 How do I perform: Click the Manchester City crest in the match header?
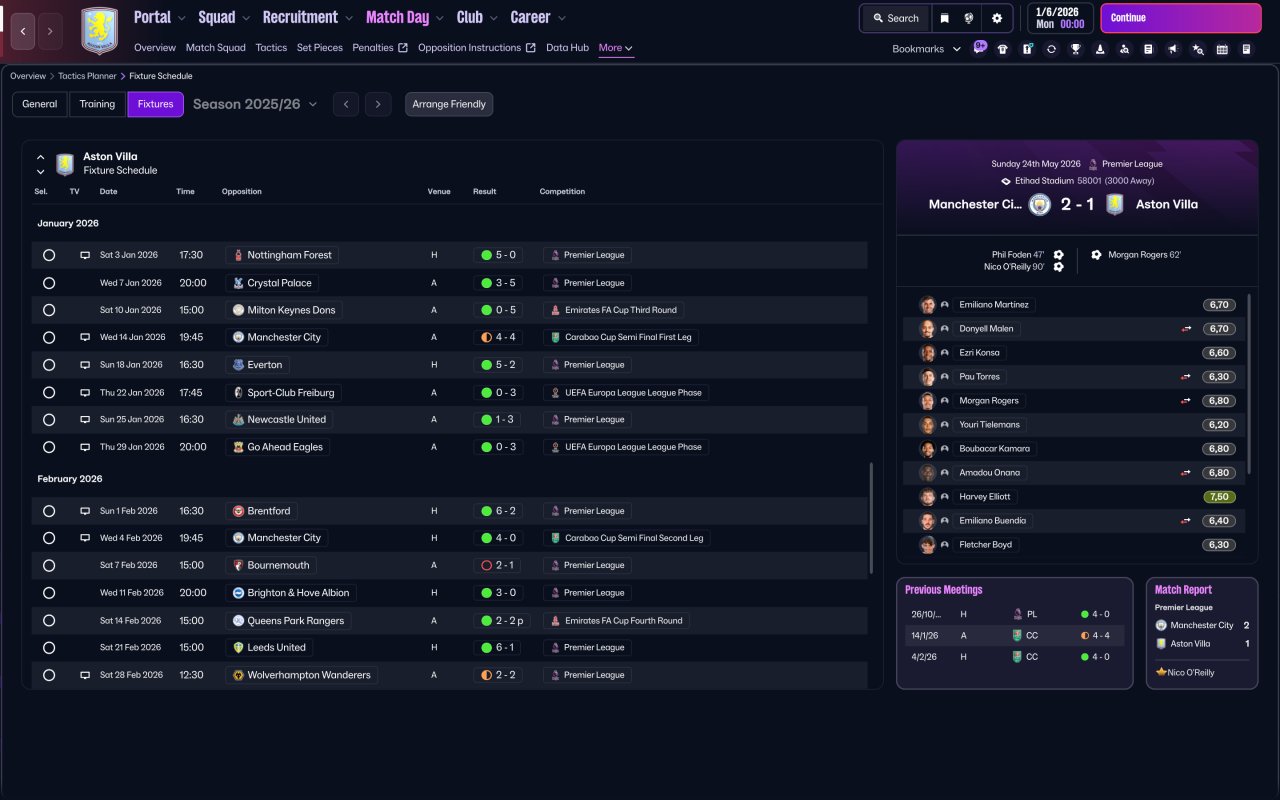click(1040, 204)
